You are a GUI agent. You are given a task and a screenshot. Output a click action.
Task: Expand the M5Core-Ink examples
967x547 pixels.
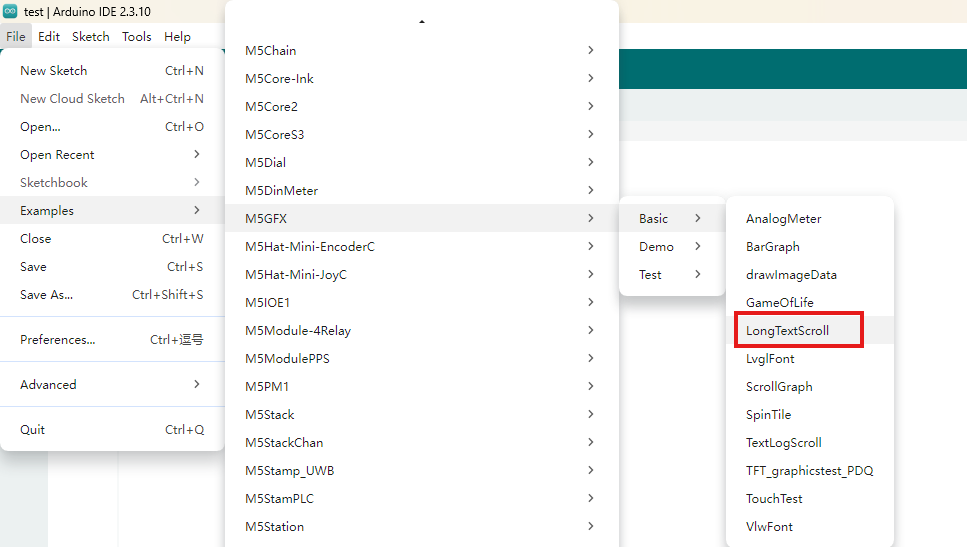(x=422, y=78)
